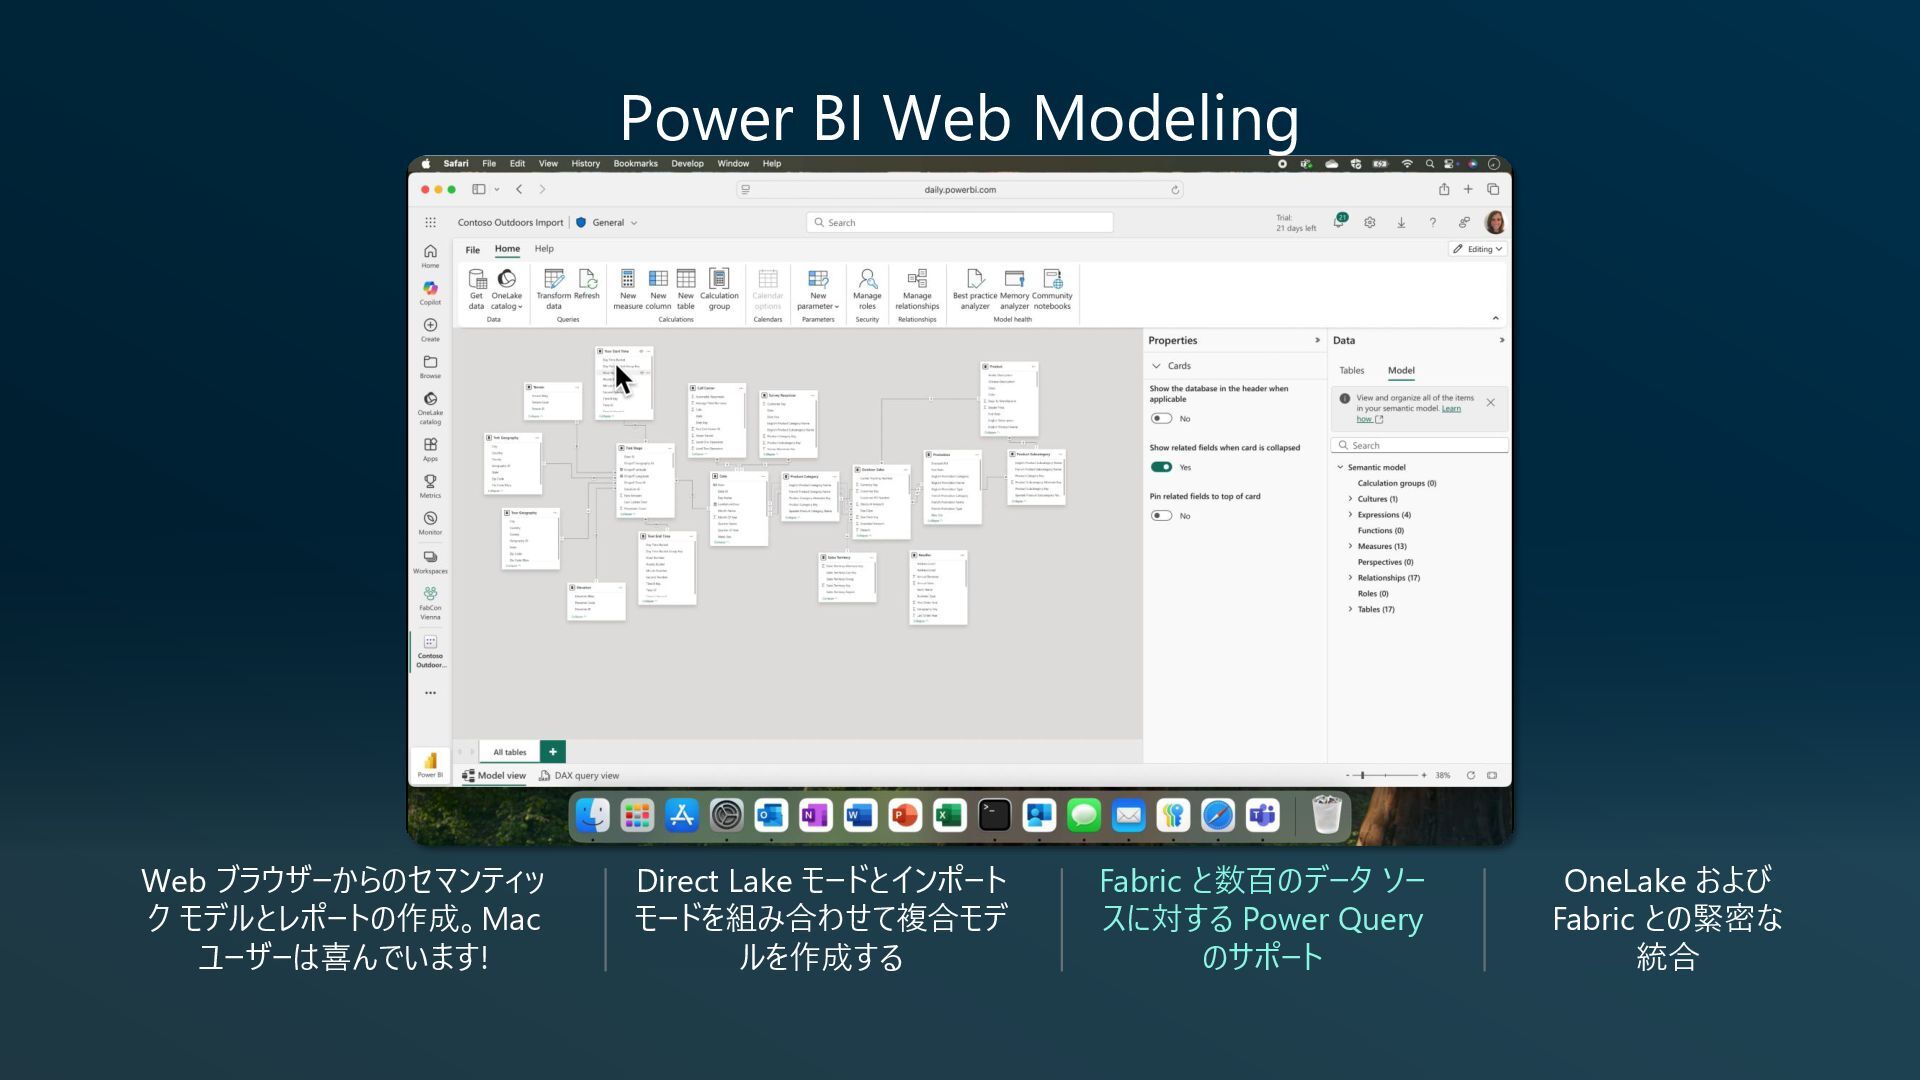The height and width of the screenshot is (1080, 1920).
Task: Open the Memory analyzer tool
Action: click(x=1014, y=280)
